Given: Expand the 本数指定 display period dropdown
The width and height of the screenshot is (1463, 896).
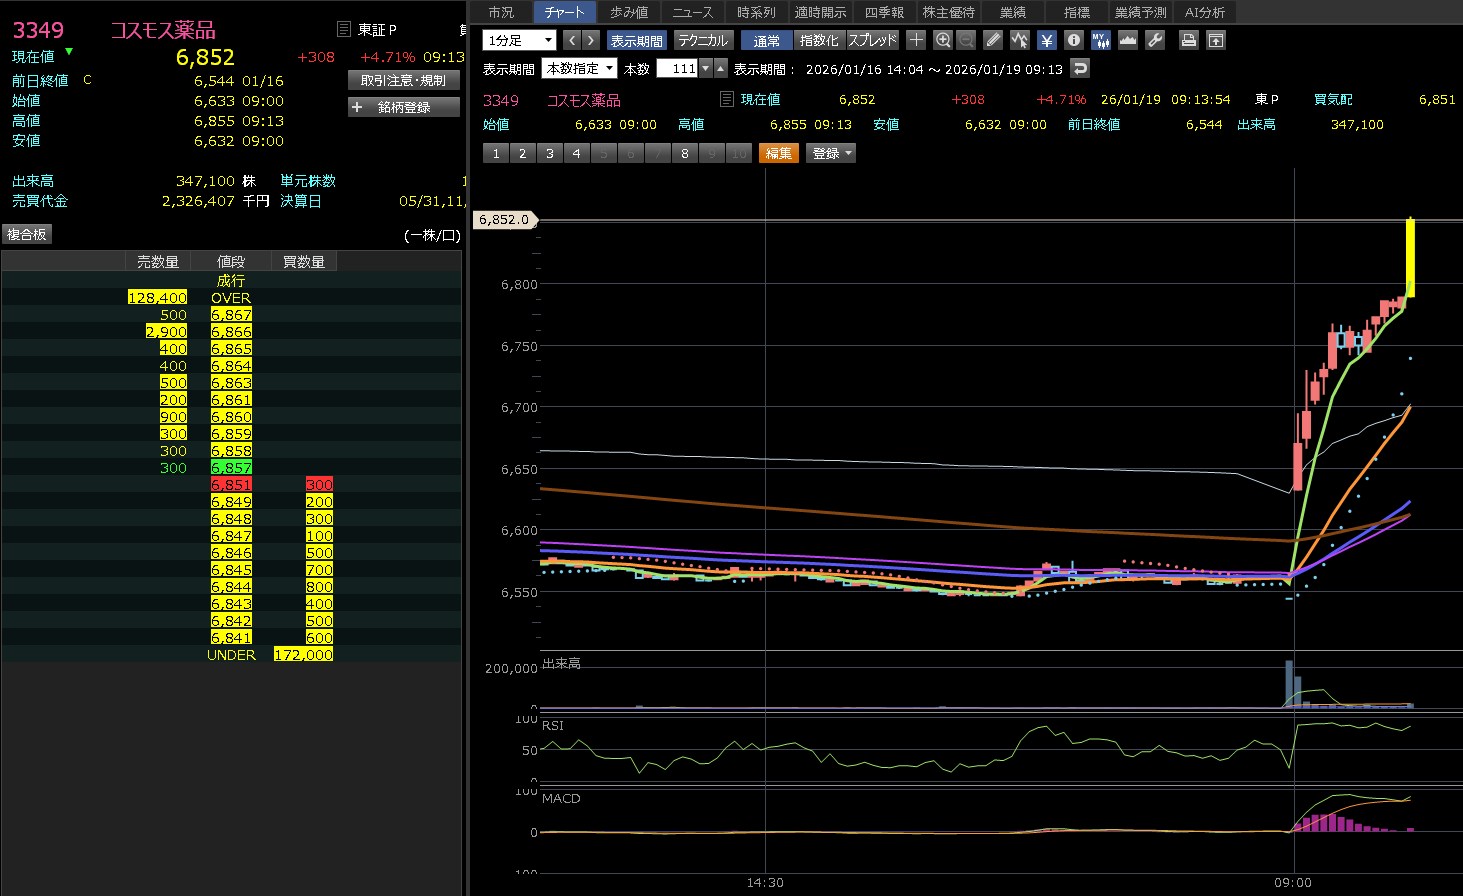Looking at the screenshot, I should coord(579,68).
